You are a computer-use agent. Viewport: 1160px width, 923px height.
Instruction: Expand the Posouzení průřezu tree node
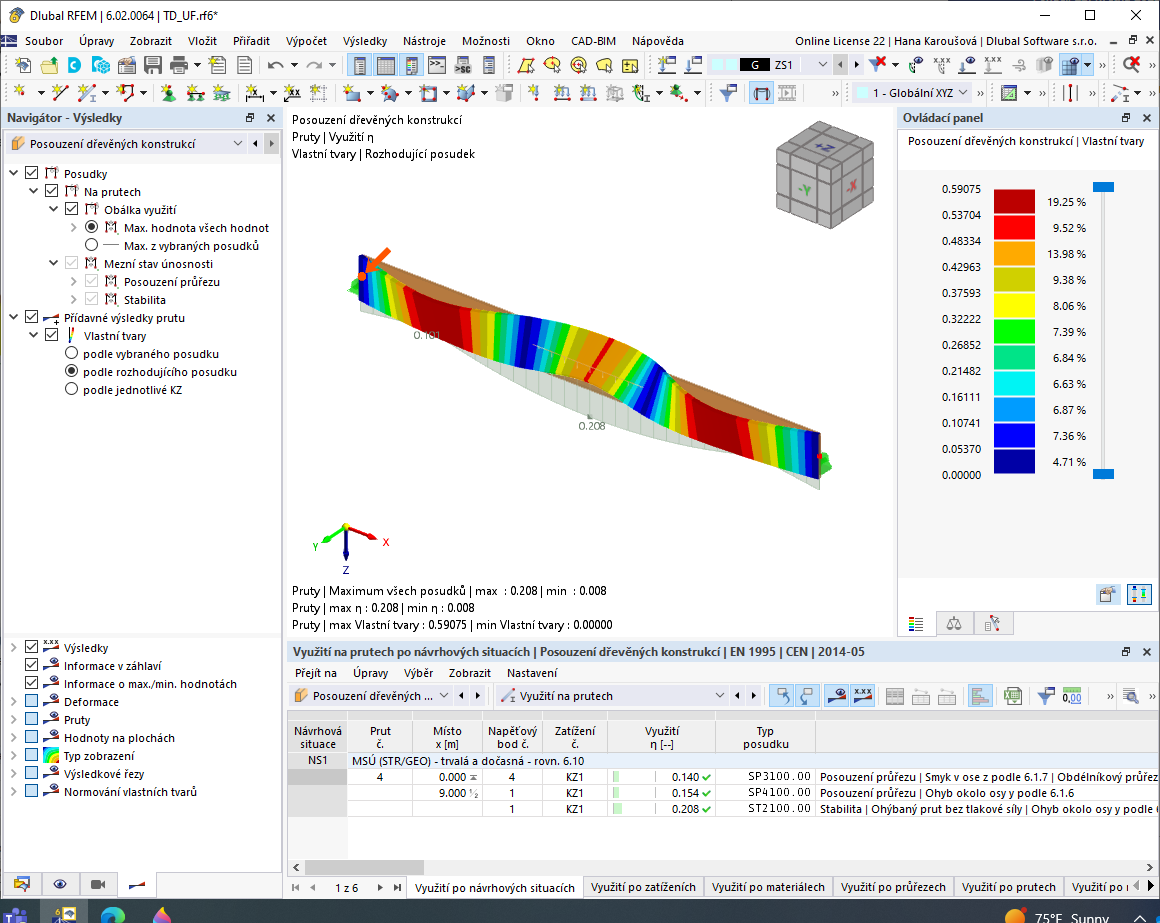(73, 282)
